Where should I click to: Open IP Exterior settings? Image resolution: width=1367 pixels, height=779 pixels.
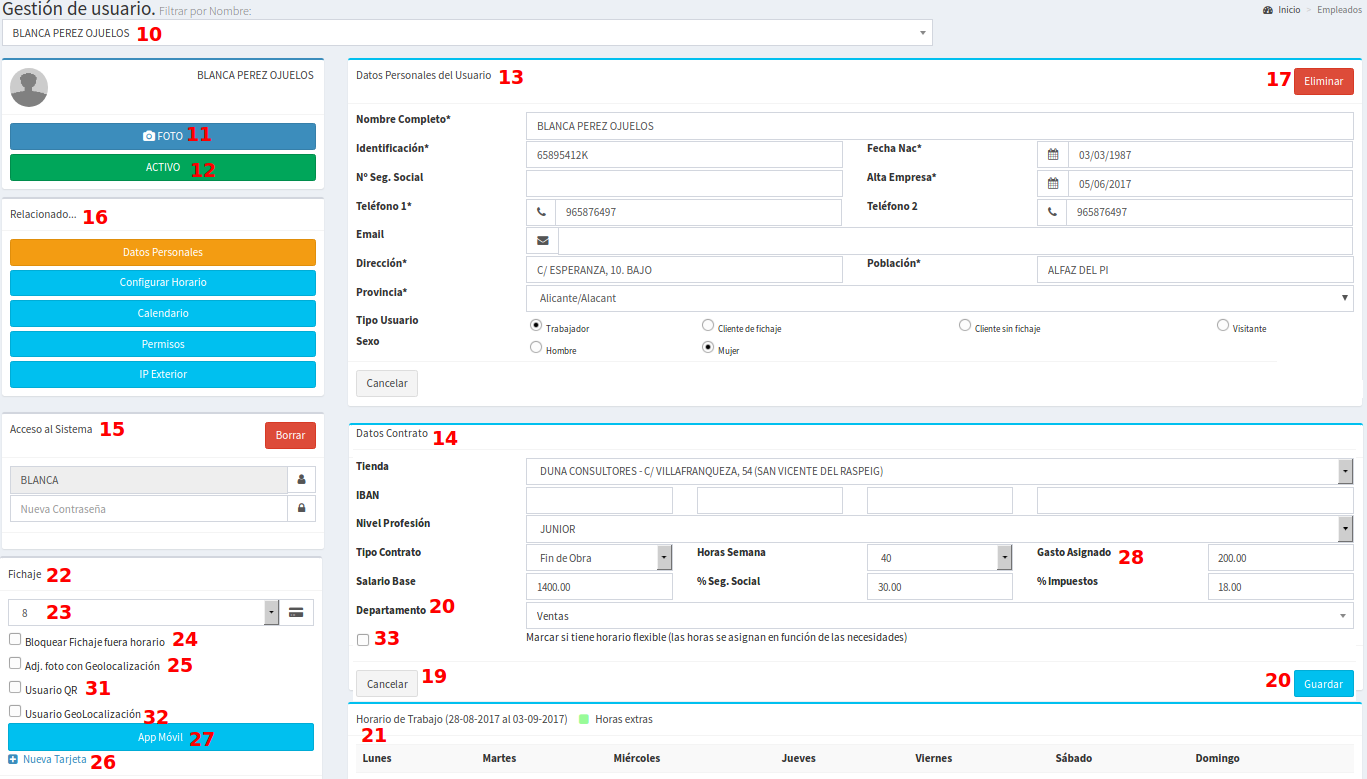[163, 374]
